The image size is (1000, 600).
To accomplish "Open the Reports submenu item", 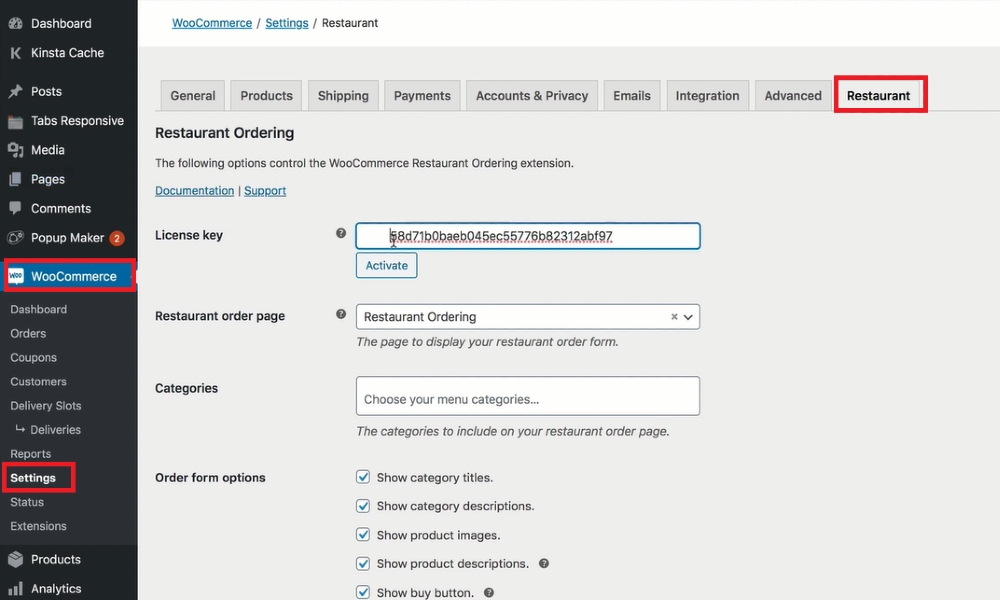I will [31, 454].
